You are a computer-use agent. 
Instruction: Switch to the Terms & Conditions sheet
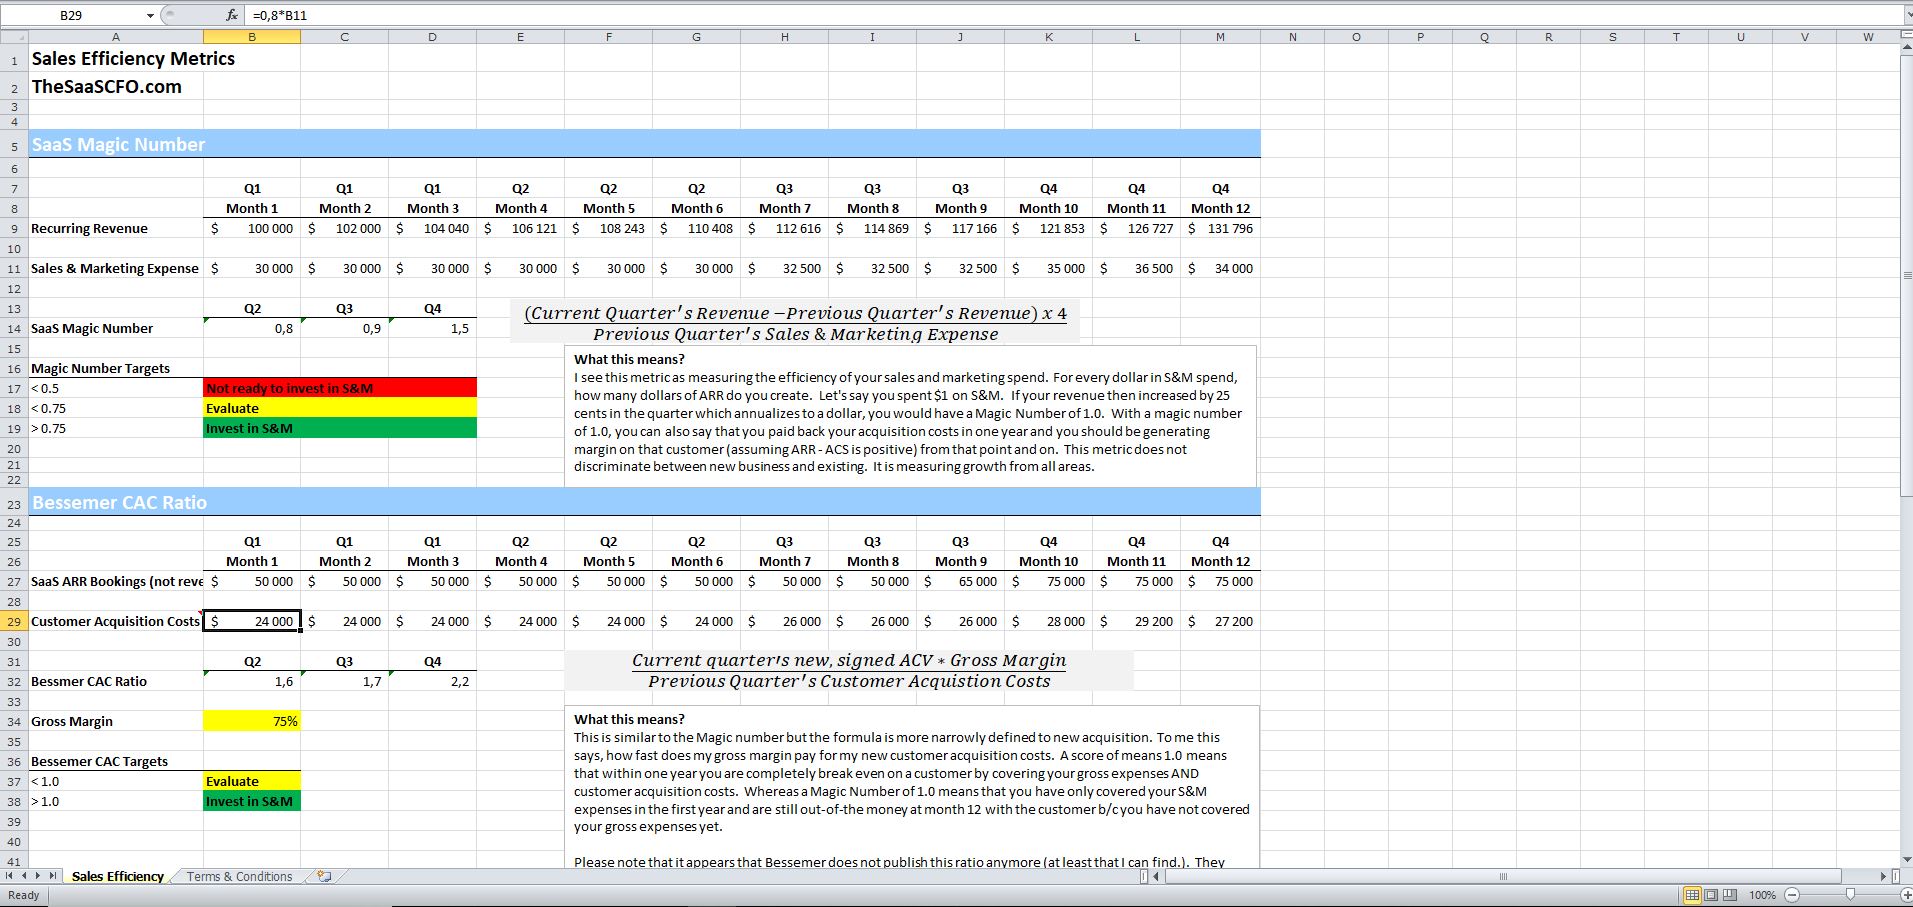coord(238,876)
